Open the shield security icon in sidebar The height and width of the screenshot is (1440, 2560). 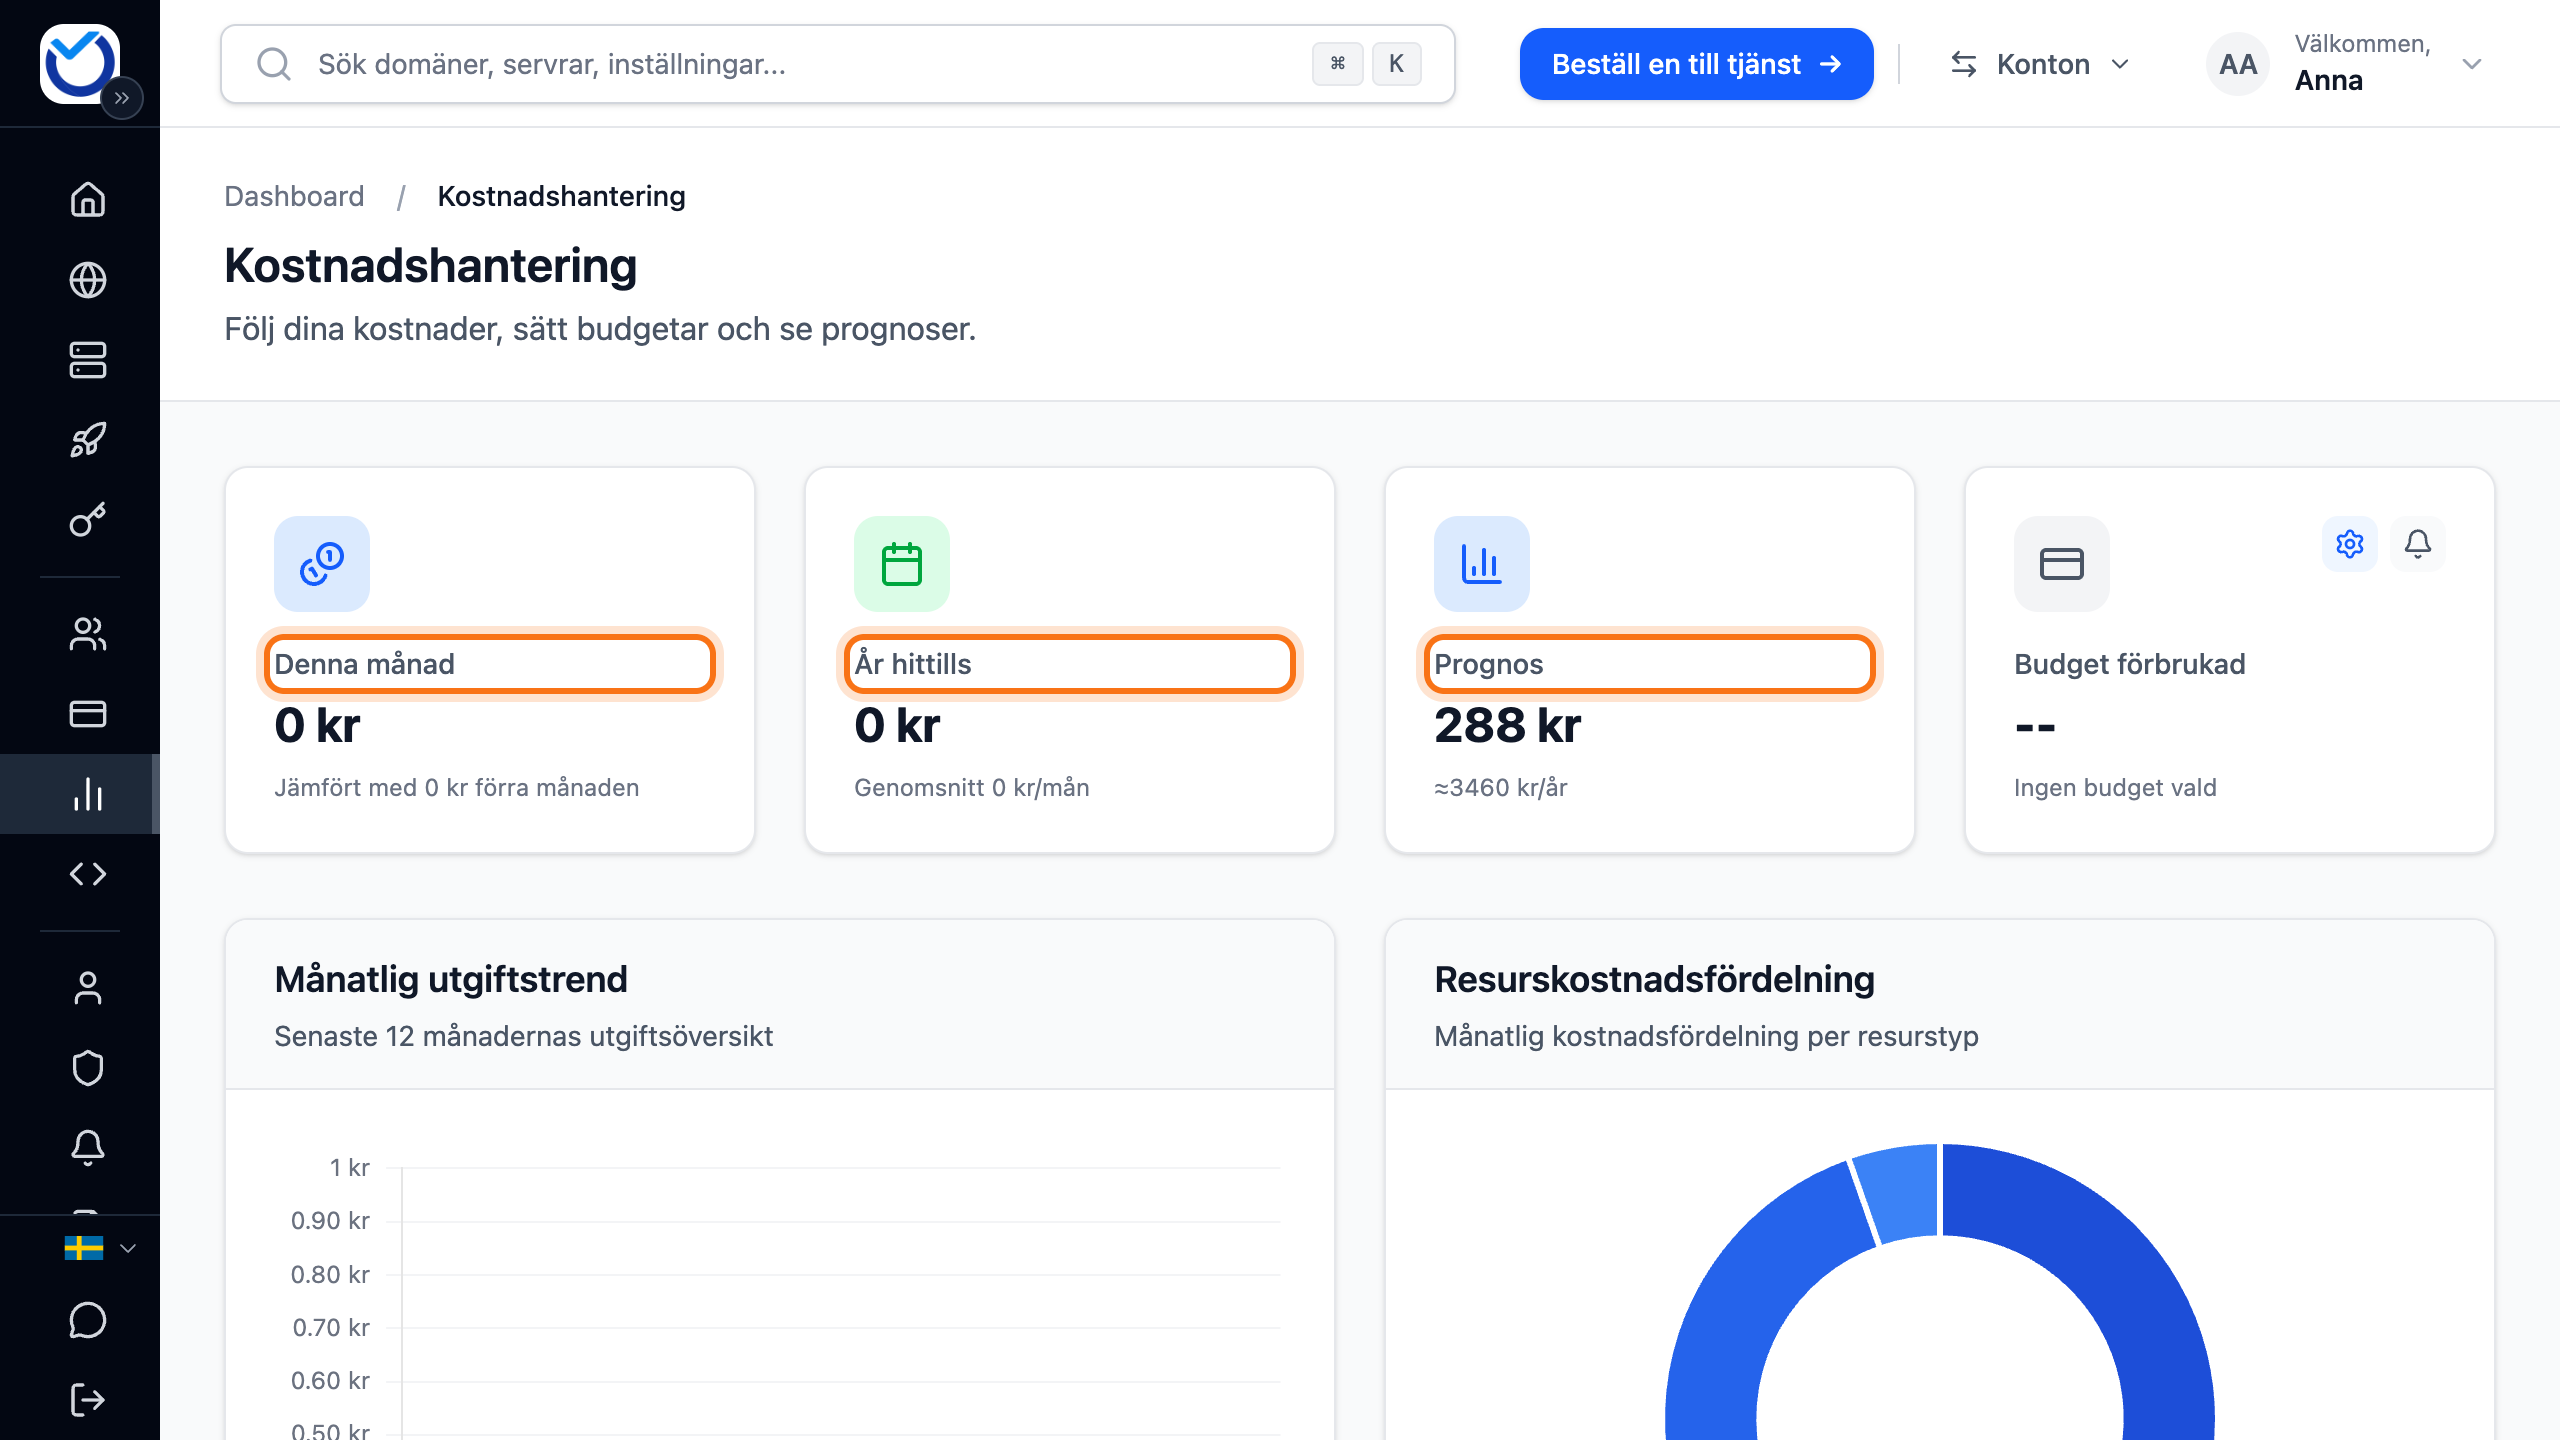pyautogui.click(x=88, y=1068)
